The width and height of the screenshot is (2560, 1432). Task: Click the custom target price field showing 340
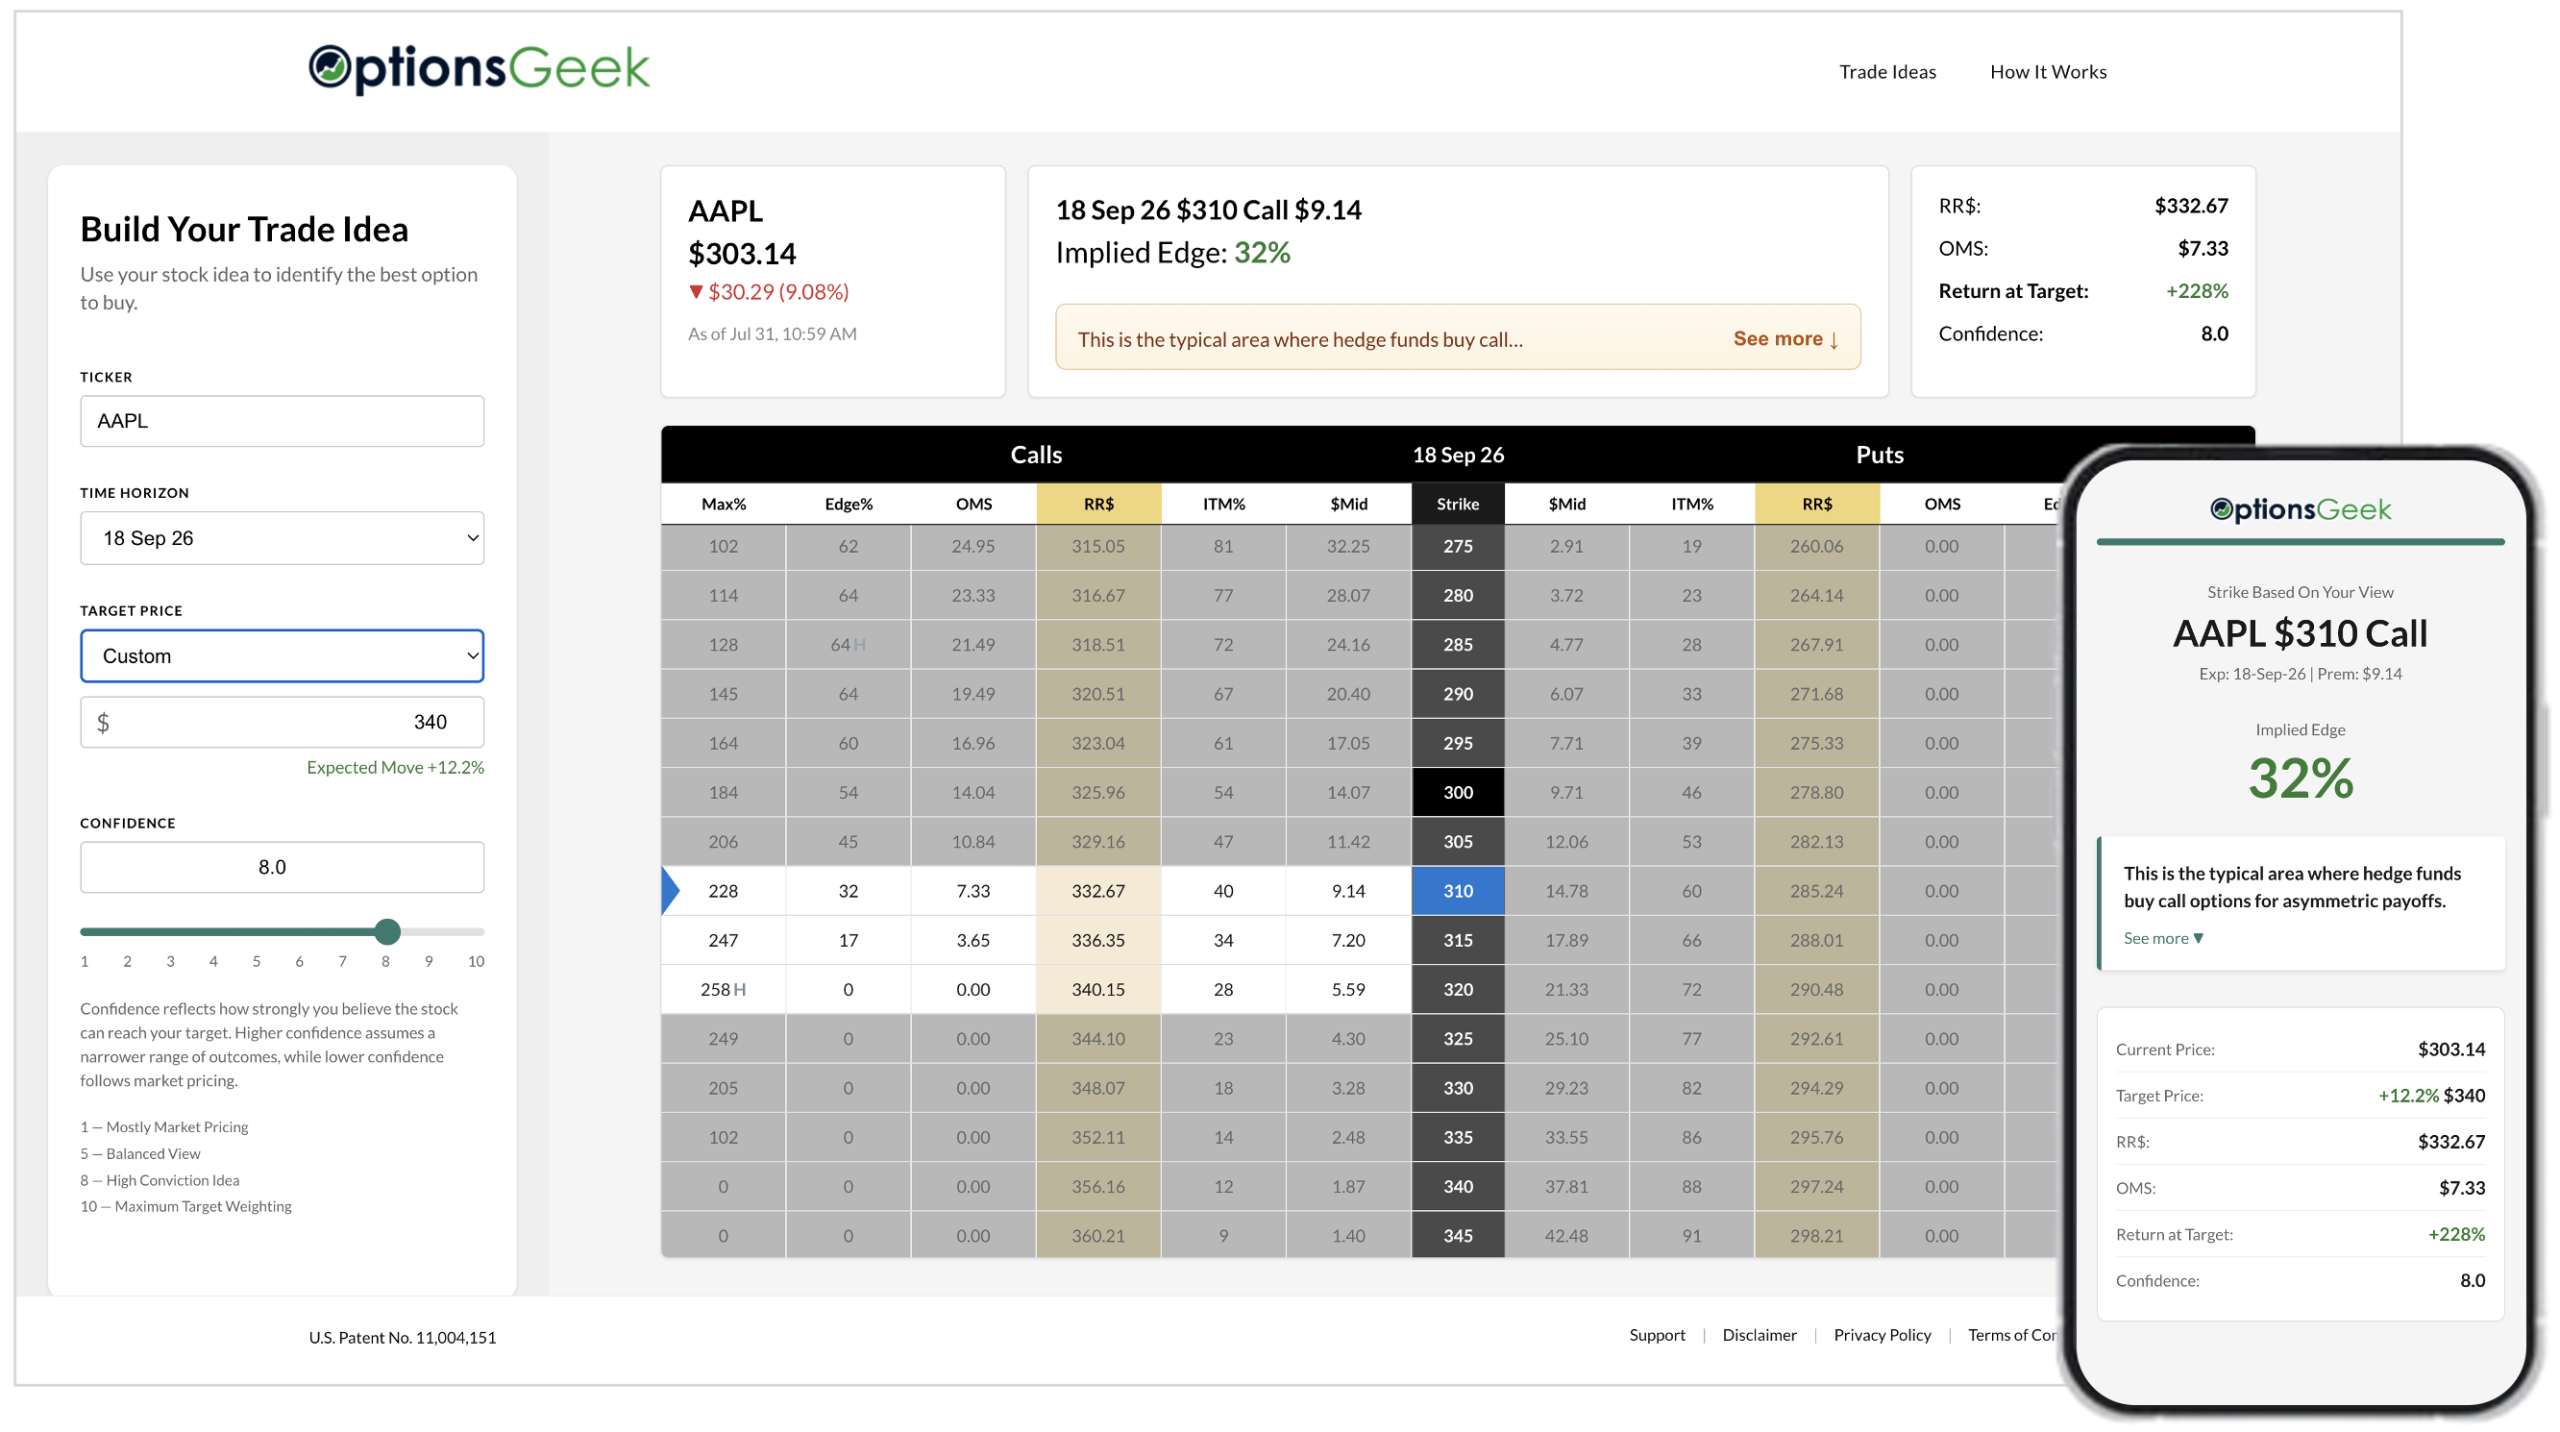[x=282, y=722]
